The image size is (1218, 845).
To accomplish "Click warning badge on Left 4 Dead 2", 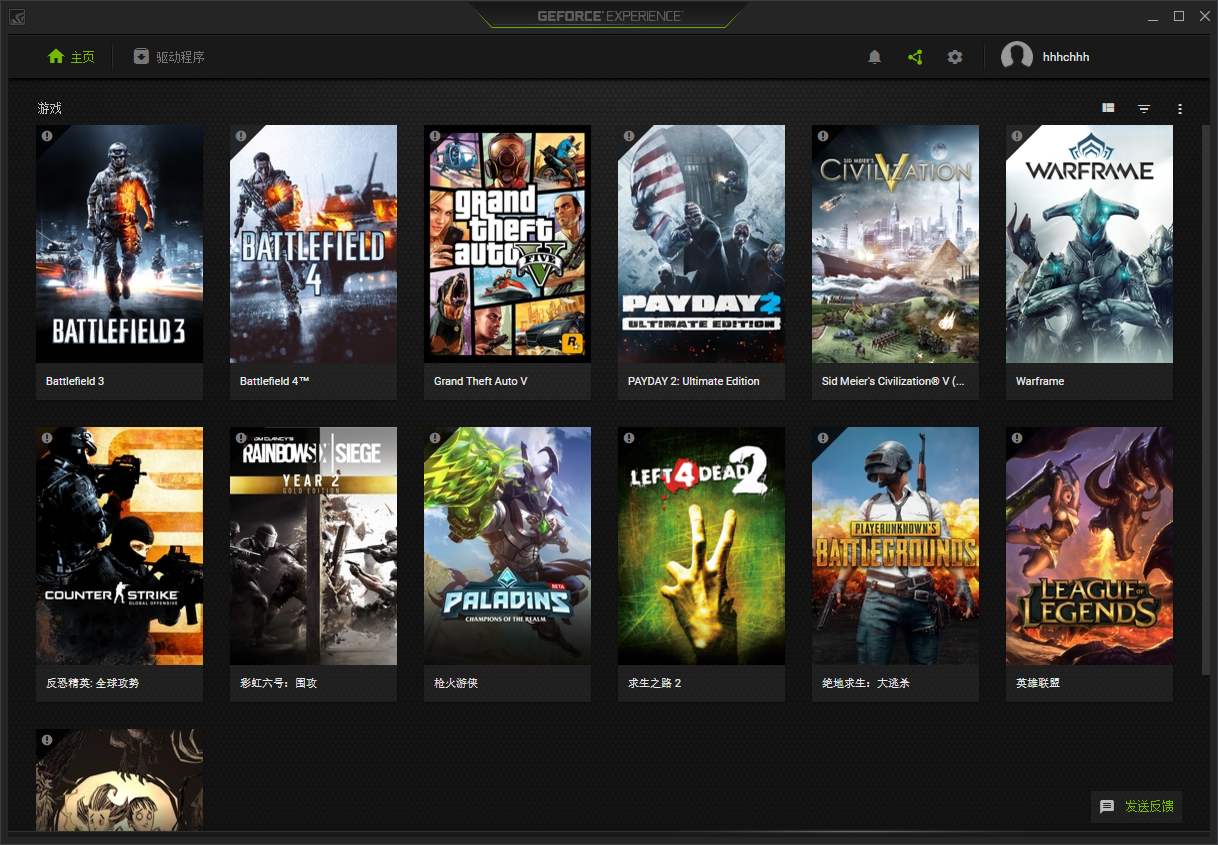I will coord(629,438).
